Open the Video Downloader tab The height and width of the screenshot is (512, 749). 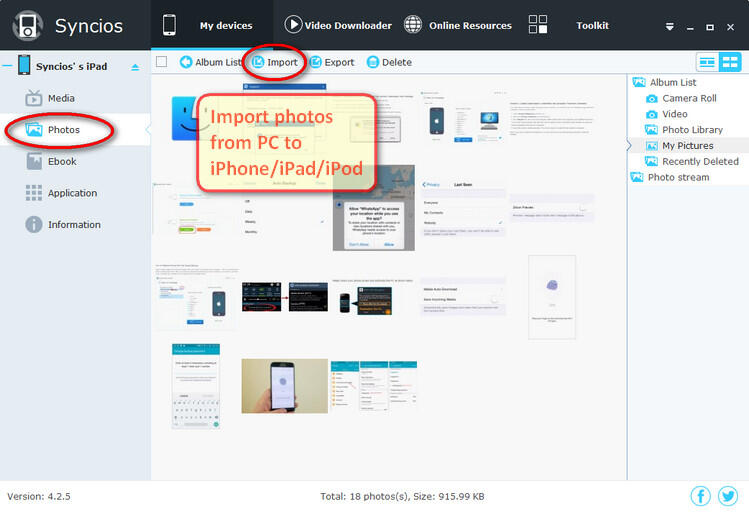(x=338, y=25)
